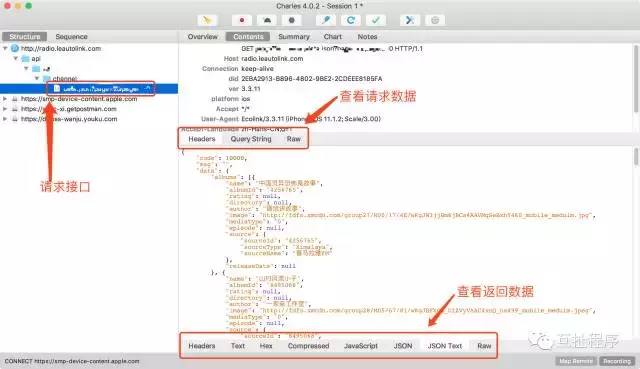640x369 pixels.
Task: Collapse the radio.leautolink.com host node
Action: click(5, 48)
